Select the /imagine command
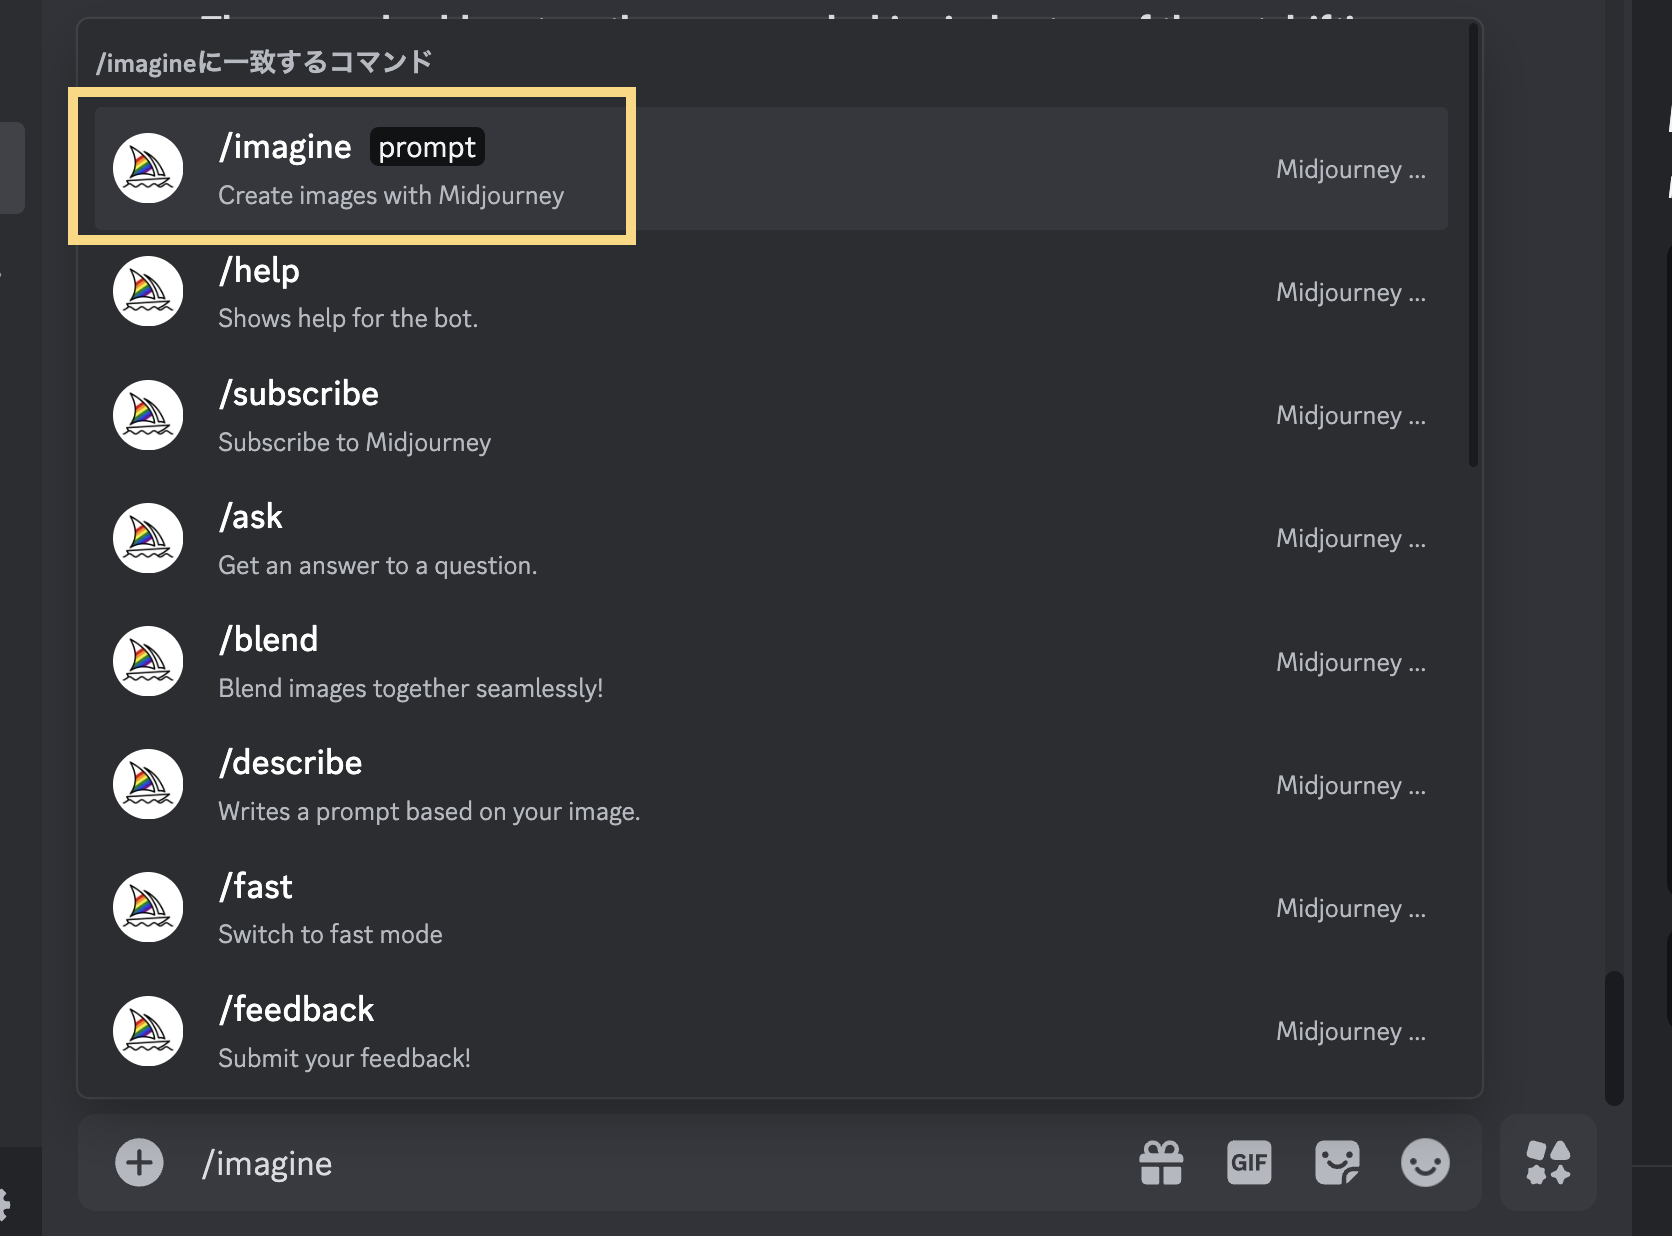The image size is (1672, 1236). pyautogui.click(x=286, y=148)
